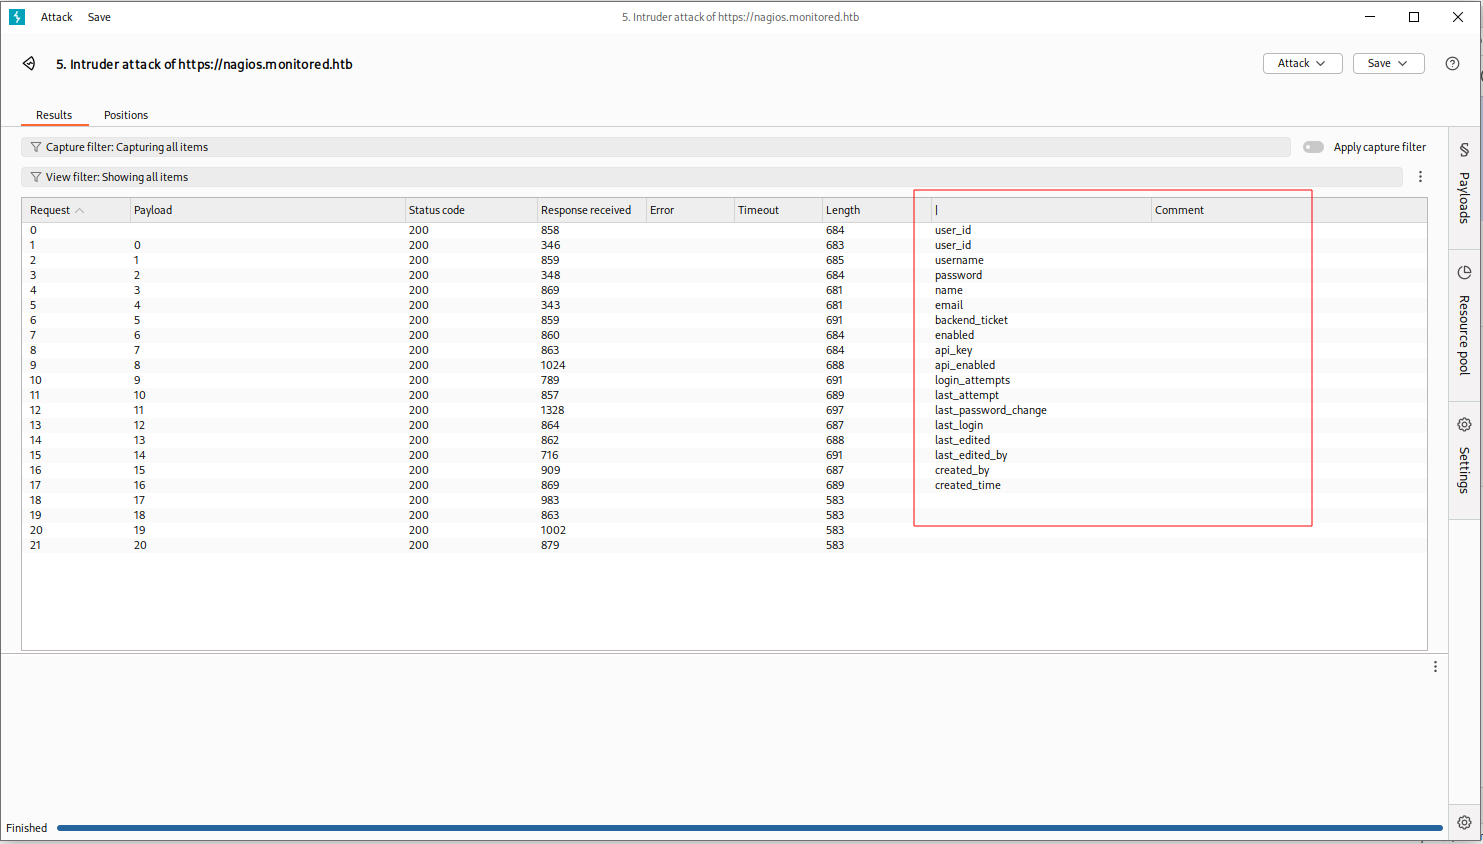Sort by the Status code column header
This screenshot has width=1483, height=844.
[x=471, y=210]
